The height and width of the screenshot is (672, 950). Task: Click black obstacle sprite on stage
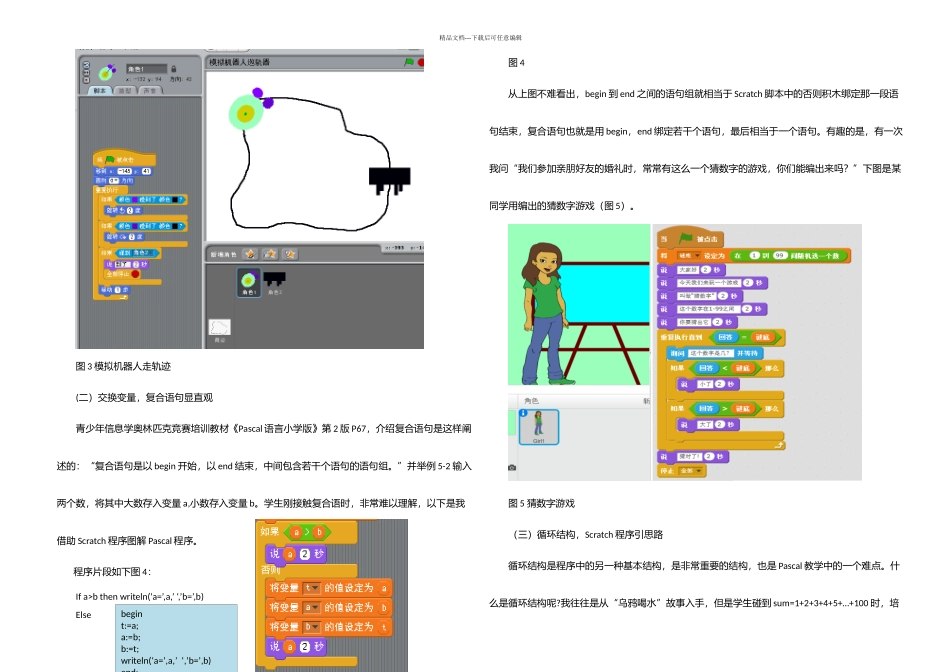[390, 181]
